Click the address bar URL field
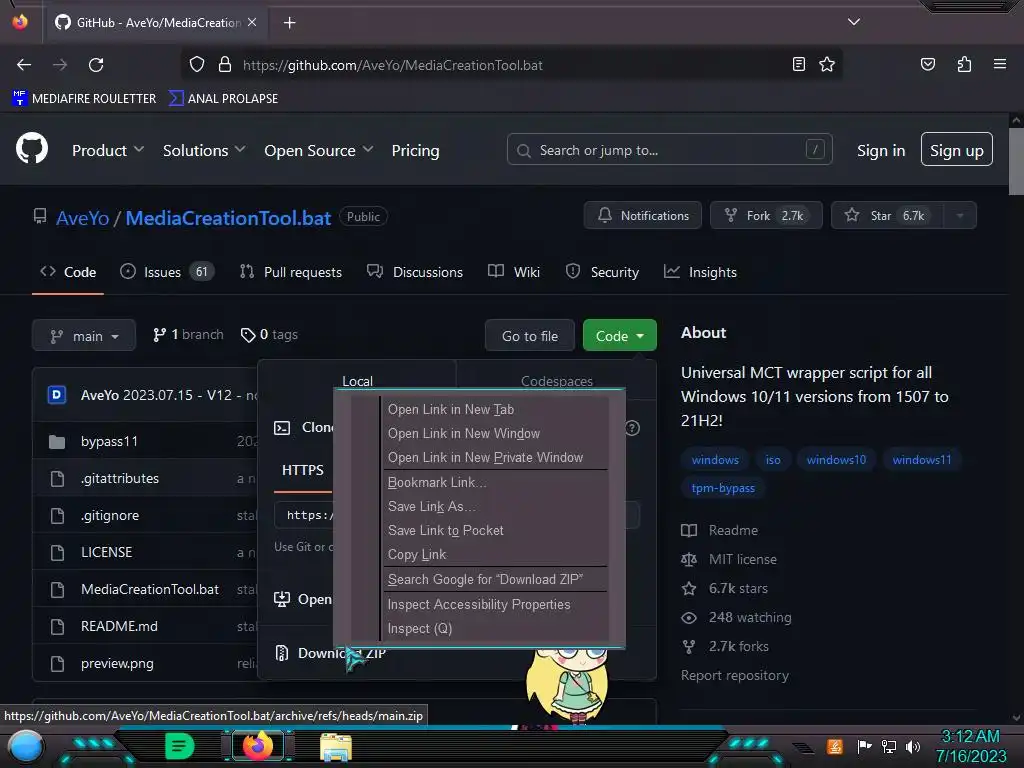The width and height of the screenshot is (1024, 768). coord(509,65)
